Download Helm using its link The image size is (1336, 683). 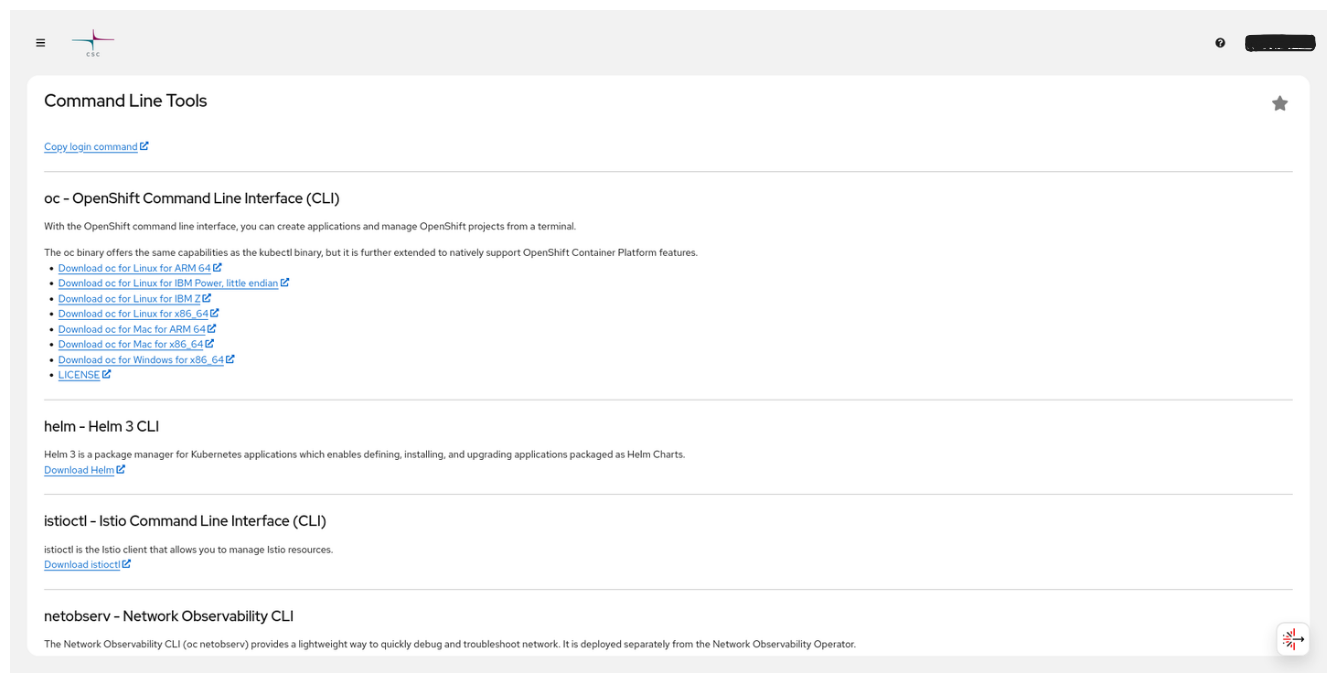click(79, 469)
